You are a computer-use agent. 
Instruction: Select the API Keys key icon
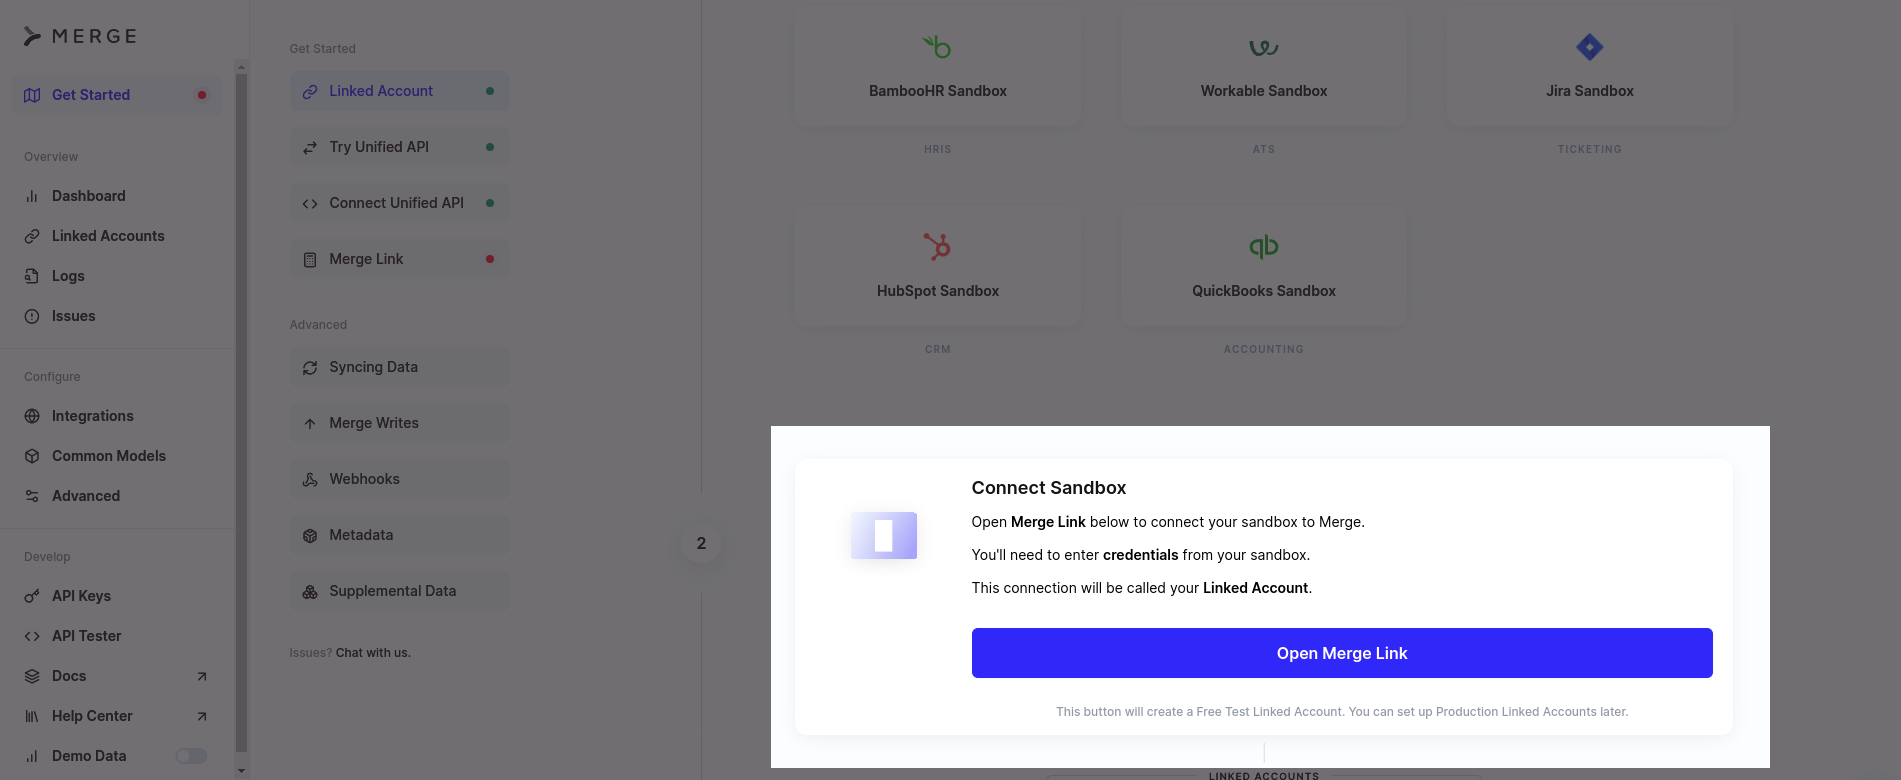click(x=31, y=595)
